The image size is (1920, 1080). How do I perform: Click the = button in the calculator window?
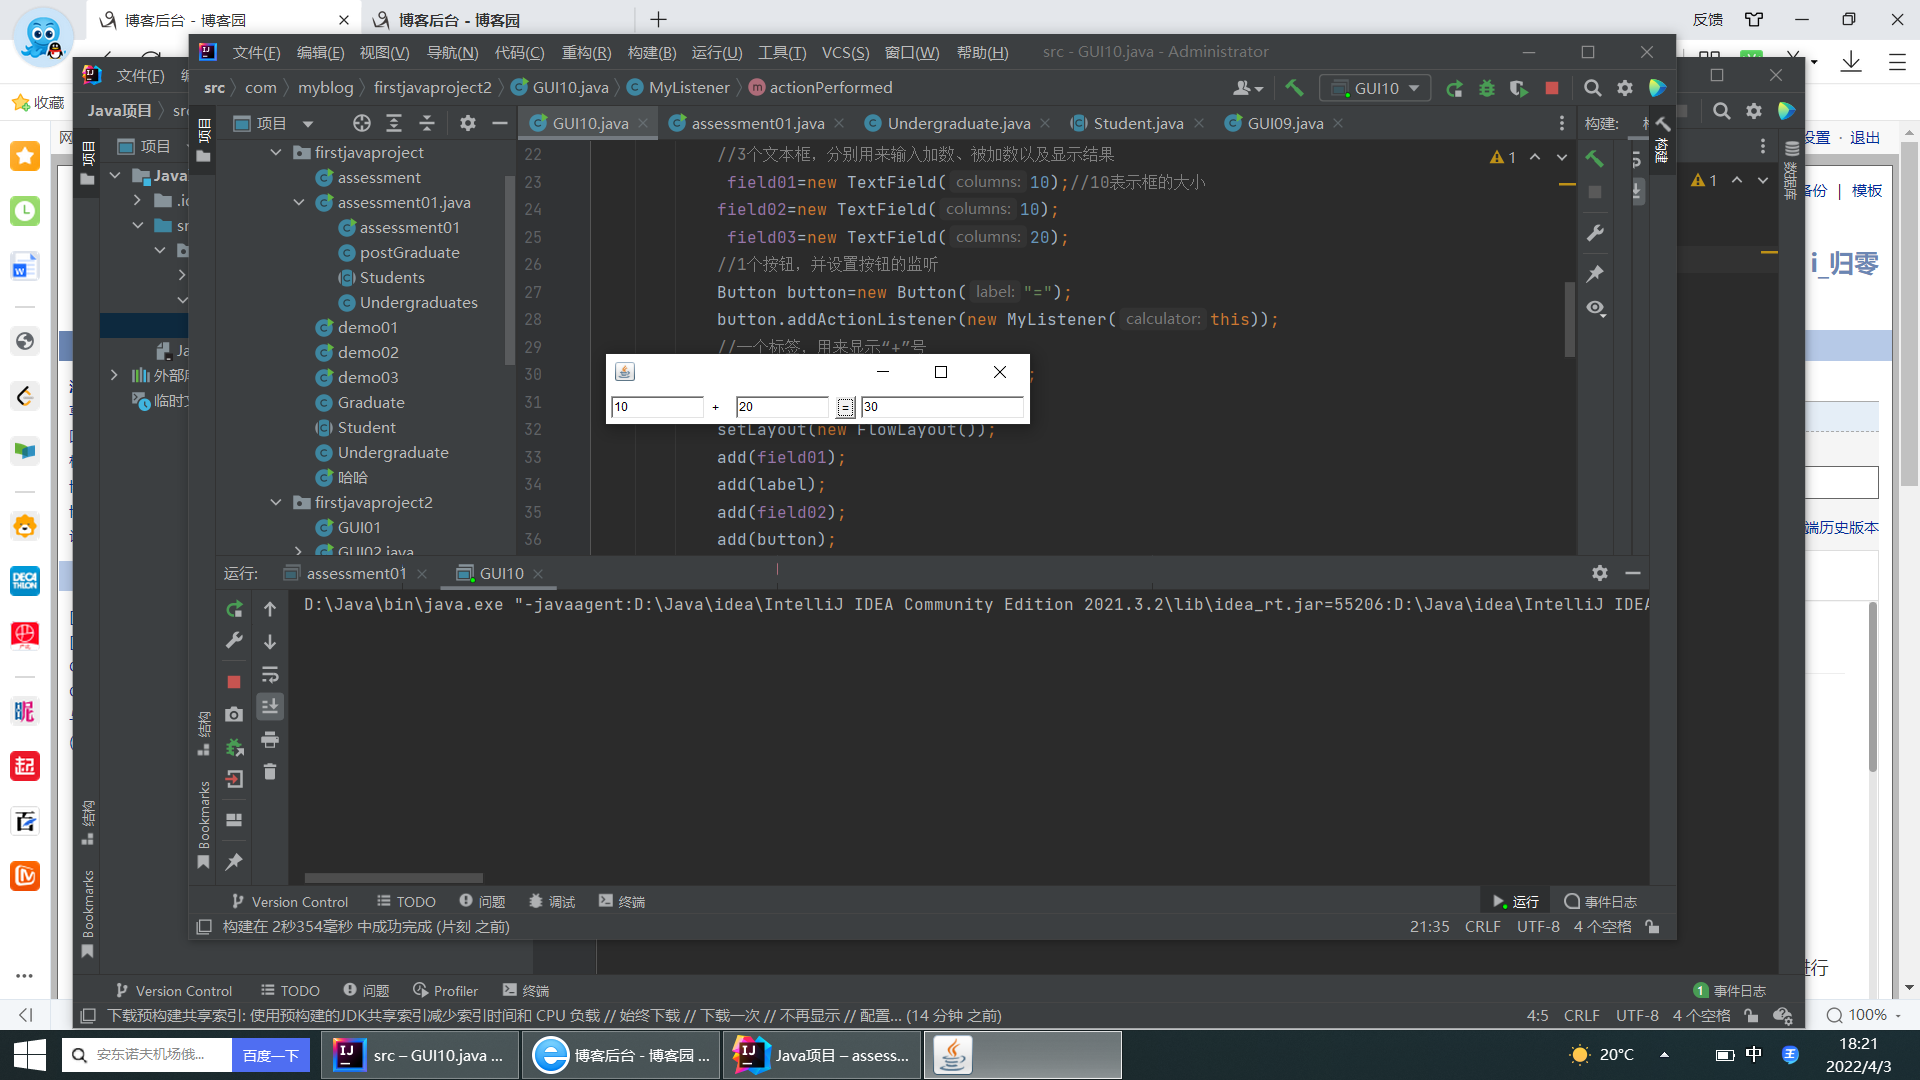[845, 407]
